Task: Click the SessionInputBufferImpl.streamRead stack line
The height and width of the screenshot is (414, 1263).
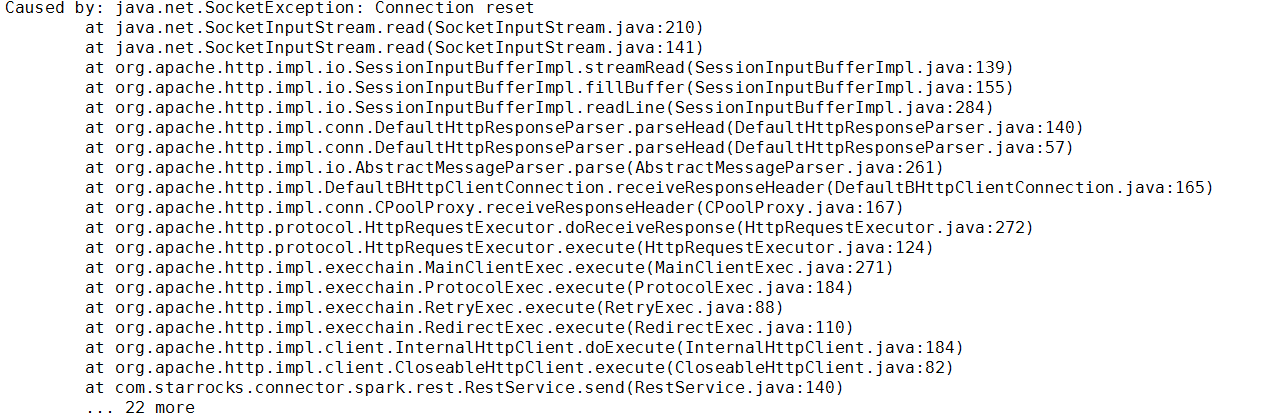Action: tap(549, 67)
